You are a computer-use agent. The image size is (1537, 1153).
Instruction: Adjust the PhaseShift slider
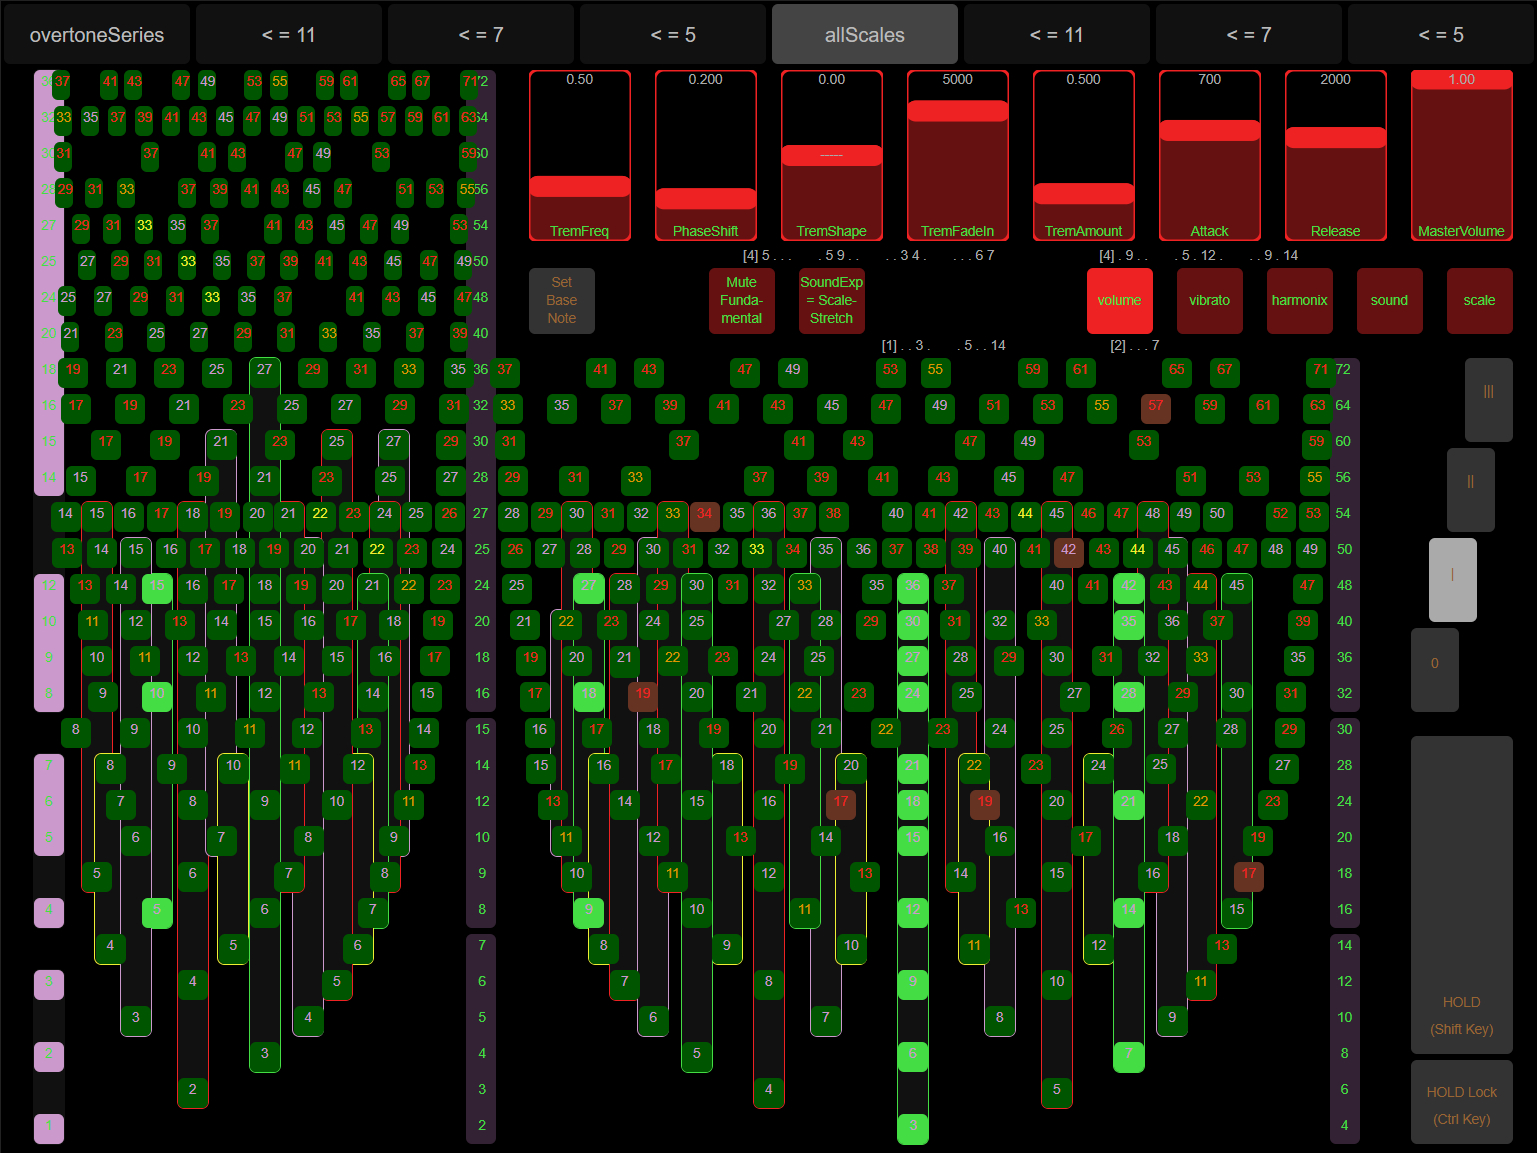click(706, 156)
